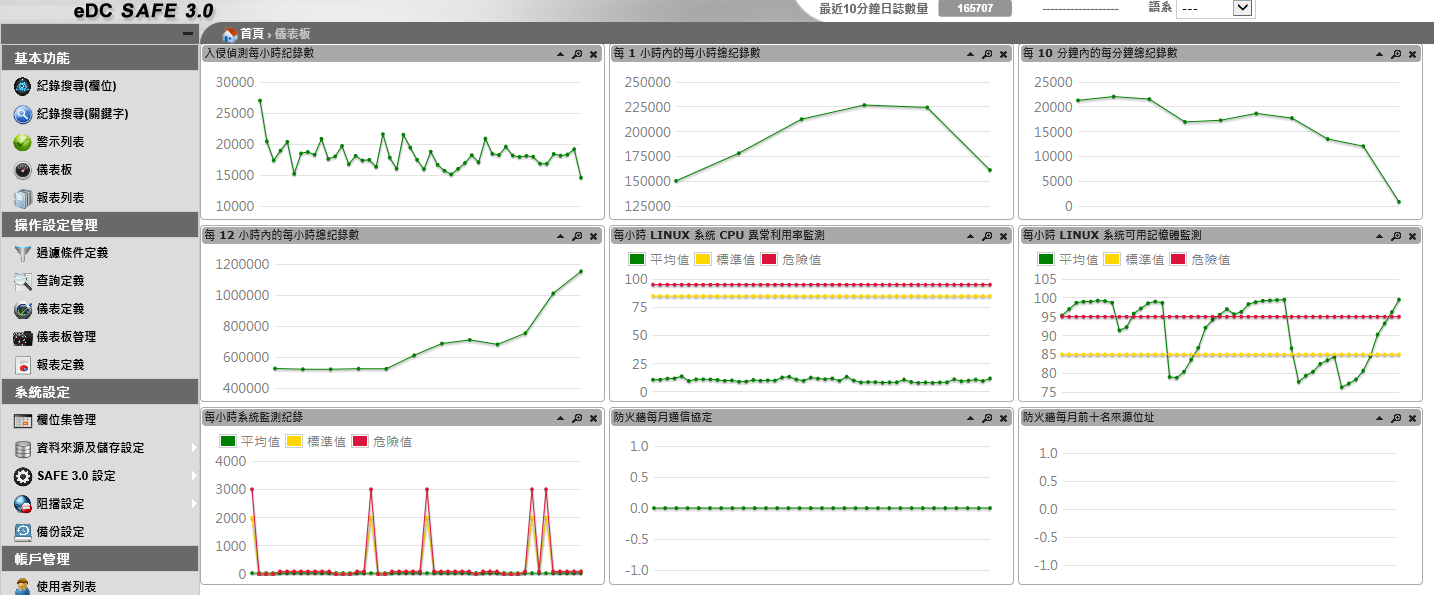Expand the 資料來源及儲存設定 submenu
The image size is (1434, 595).
193,448
